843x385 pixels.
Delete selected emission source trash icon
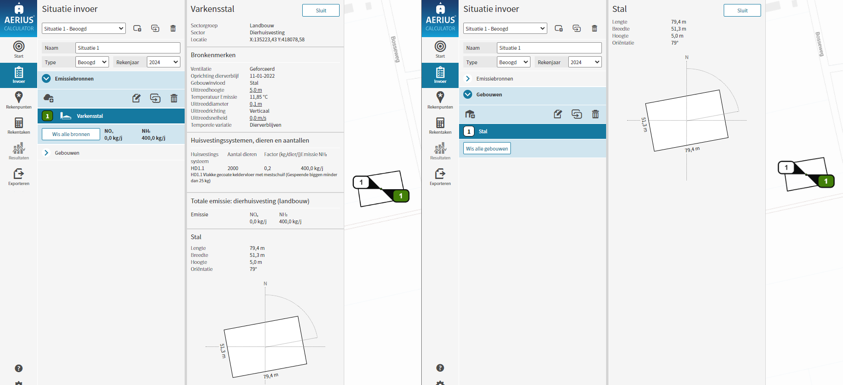click(x=174, y=98)
